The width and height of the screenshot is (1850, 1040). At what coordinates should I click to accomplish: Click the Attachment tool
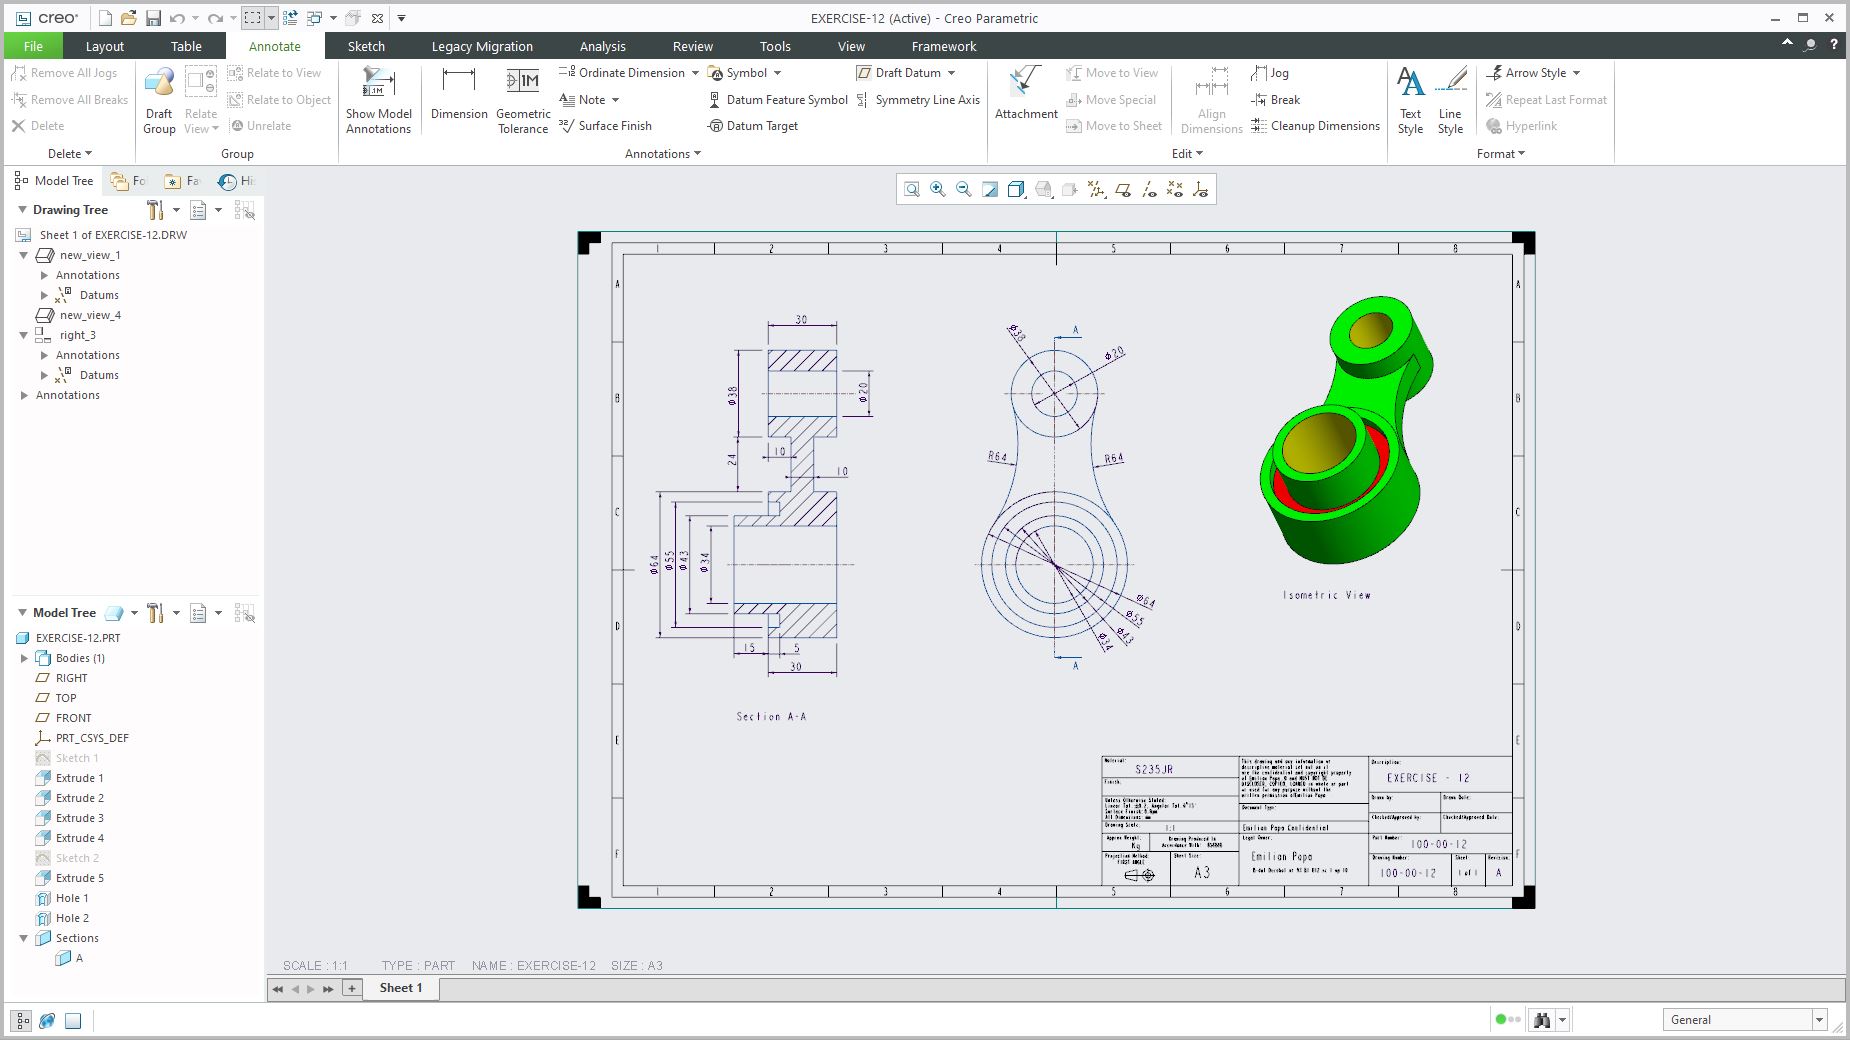(x=1026, y=94)
